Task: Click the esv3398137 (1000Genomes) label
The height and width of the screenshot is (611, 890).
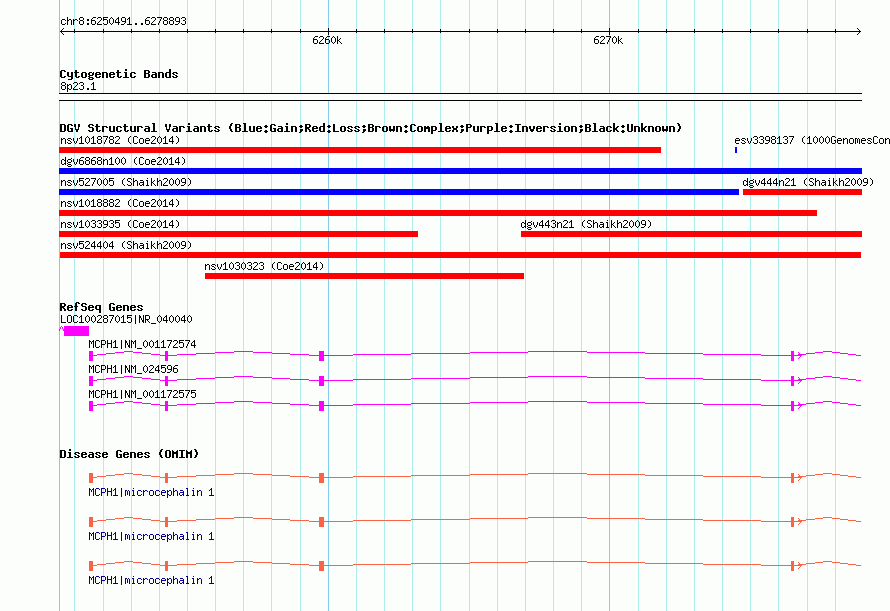Action: (x=812, y=140)
